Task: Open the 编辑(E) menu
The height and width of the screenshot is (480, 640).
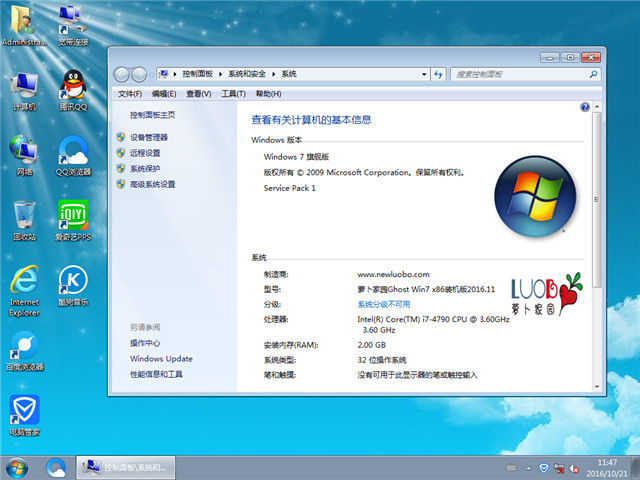Action: click(x=164, y=94)
